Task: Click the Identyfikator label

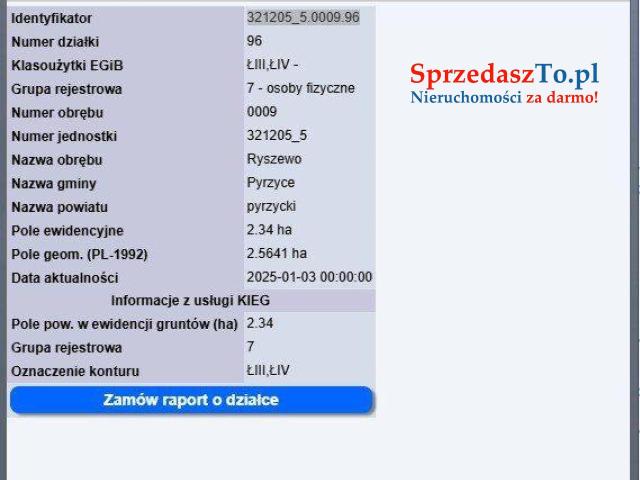Action: [51, 18]
